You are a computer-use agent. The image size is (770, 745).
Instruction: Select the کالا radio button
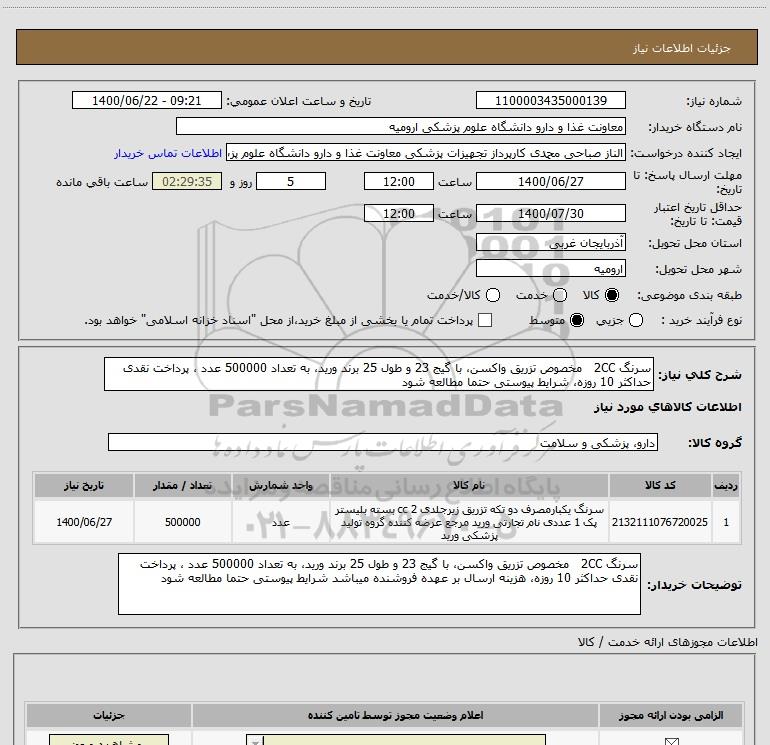coord(612,295)
